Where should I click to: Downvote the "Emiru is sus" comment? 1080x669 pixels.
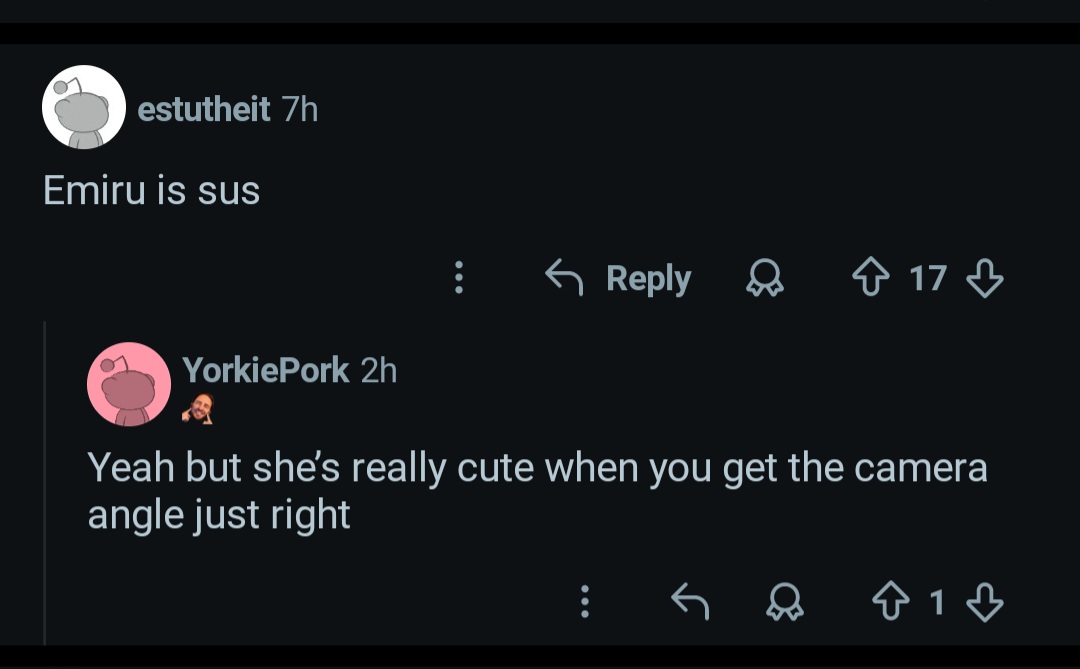click(x=986, y=278)
